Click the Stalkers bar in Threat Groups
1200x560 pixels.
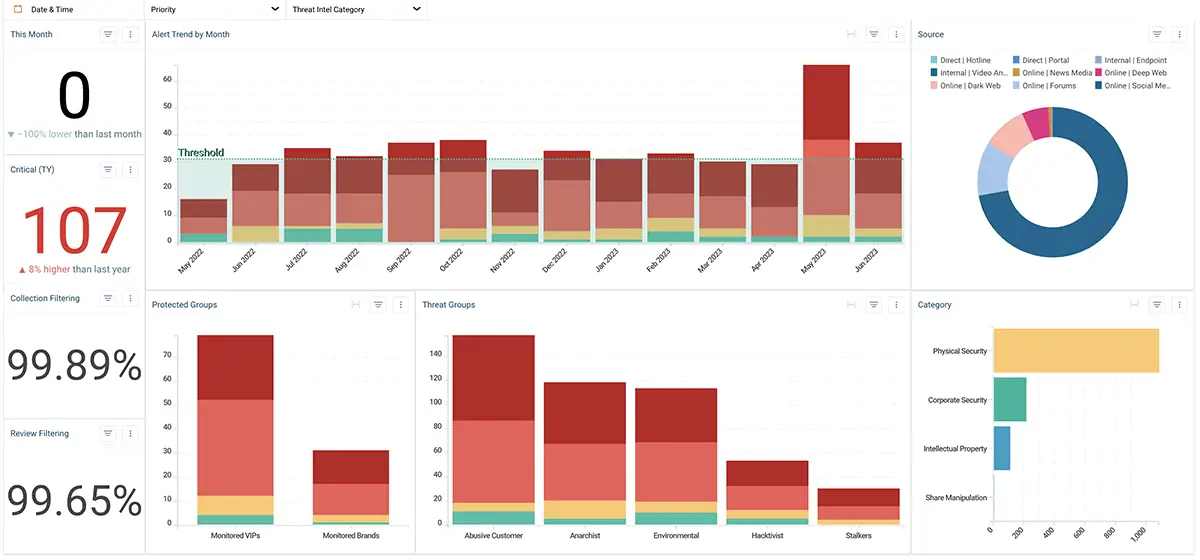pos(858,507)
